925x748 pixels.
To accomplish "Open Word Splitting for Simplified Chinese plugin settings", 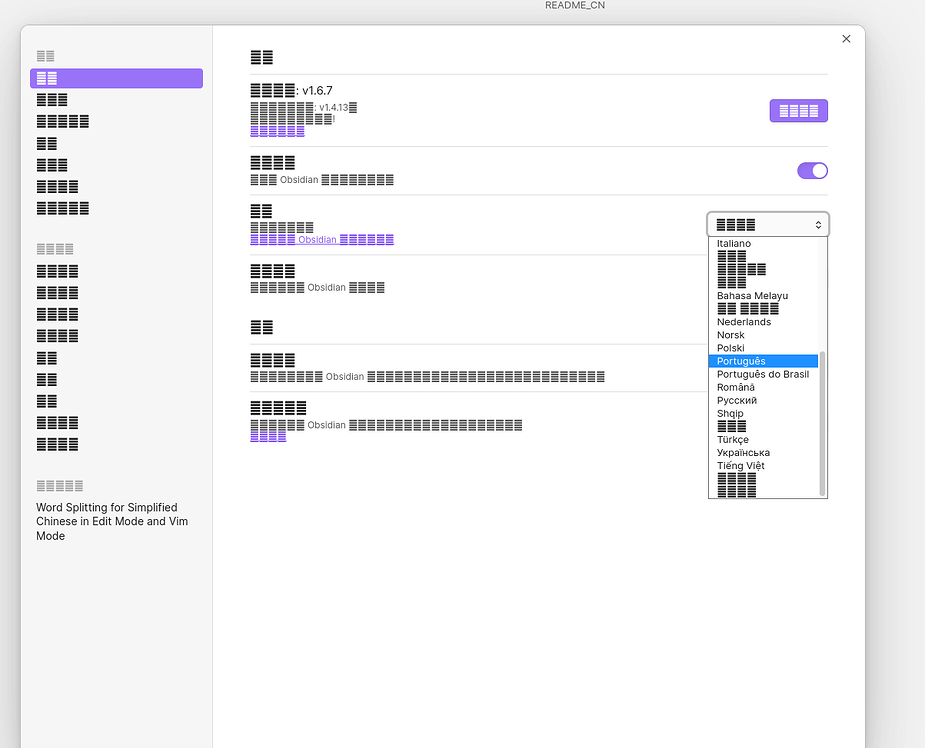I will pyautogui.click(x=112, y=521).
